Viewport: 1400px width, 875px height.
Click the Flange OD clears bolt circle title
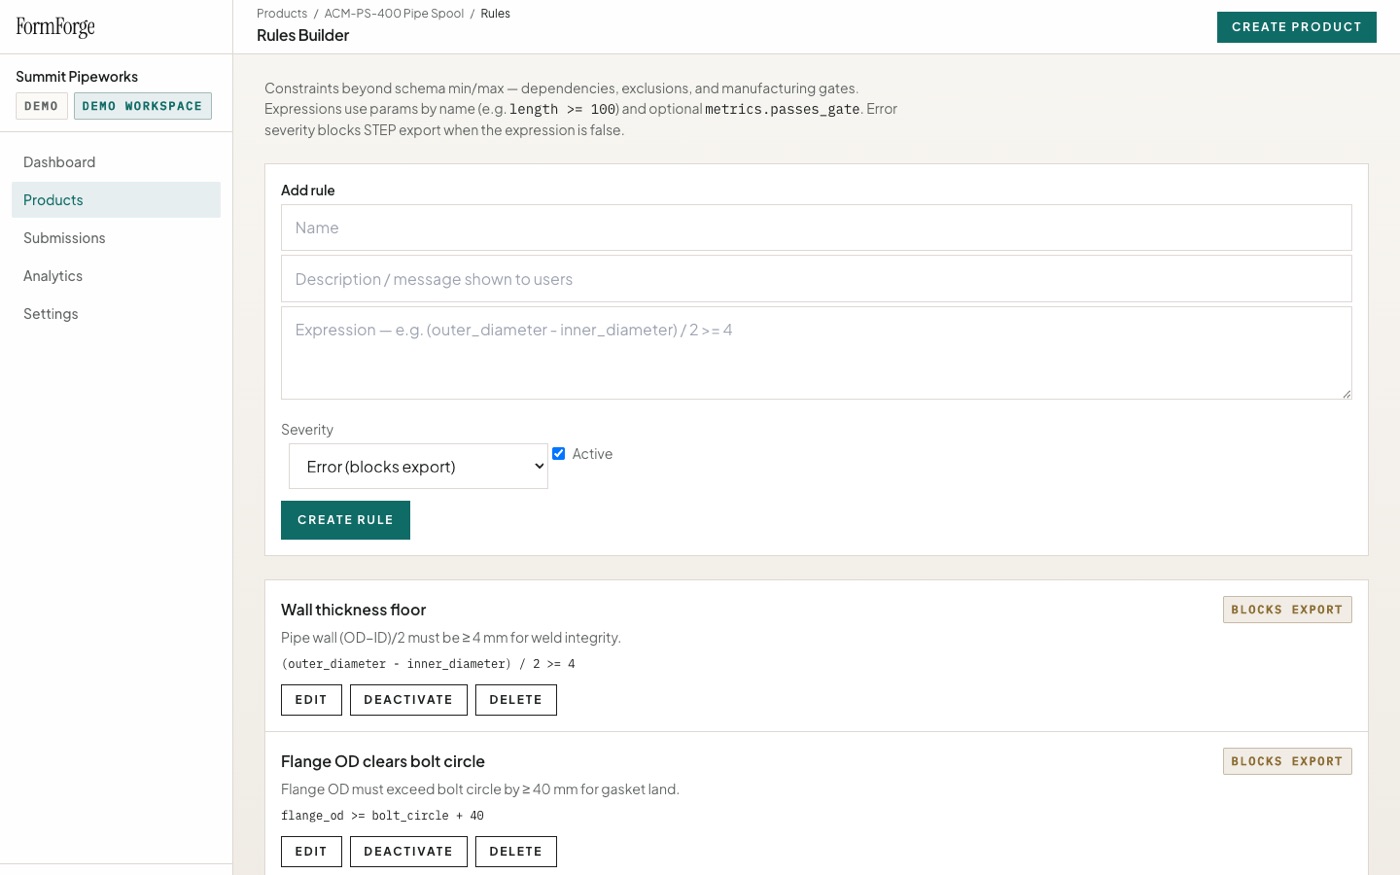[x=383, y=762]
